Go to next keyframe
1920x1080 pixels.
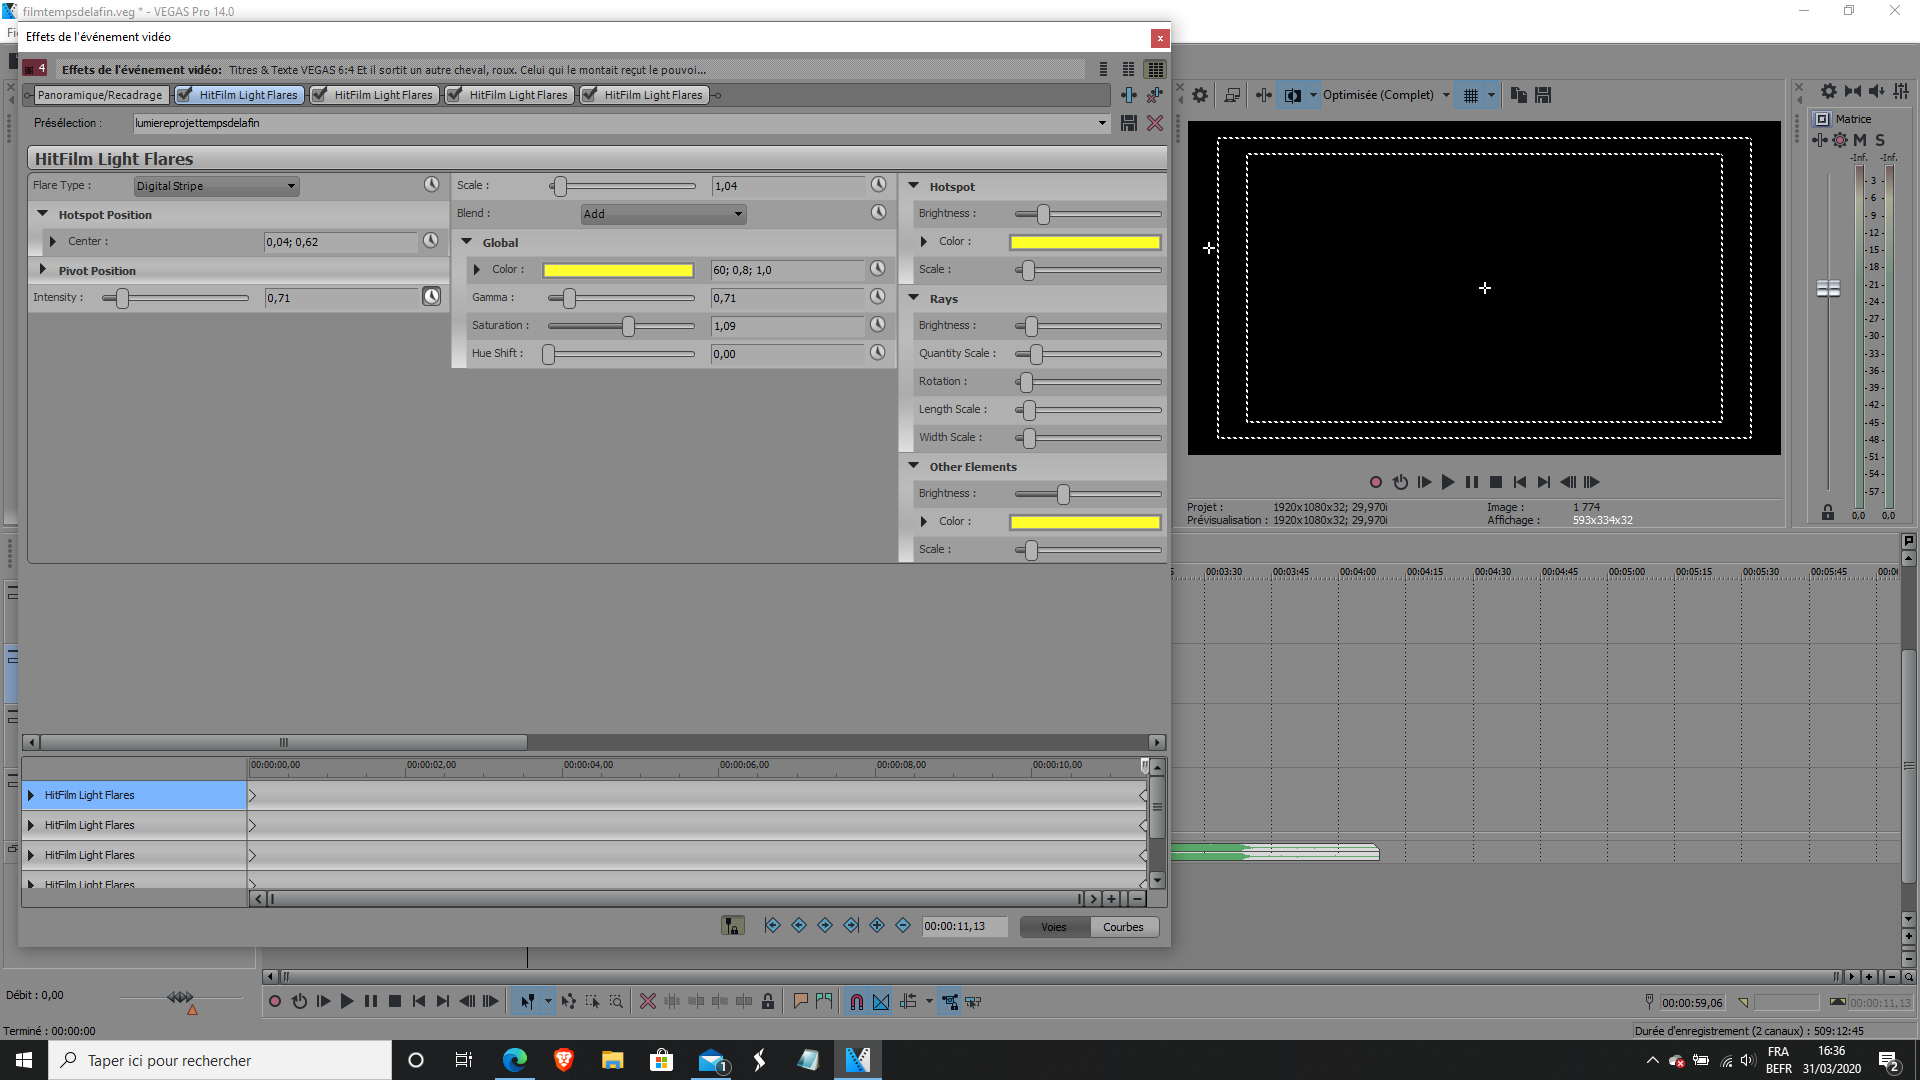tap(825, 926)
